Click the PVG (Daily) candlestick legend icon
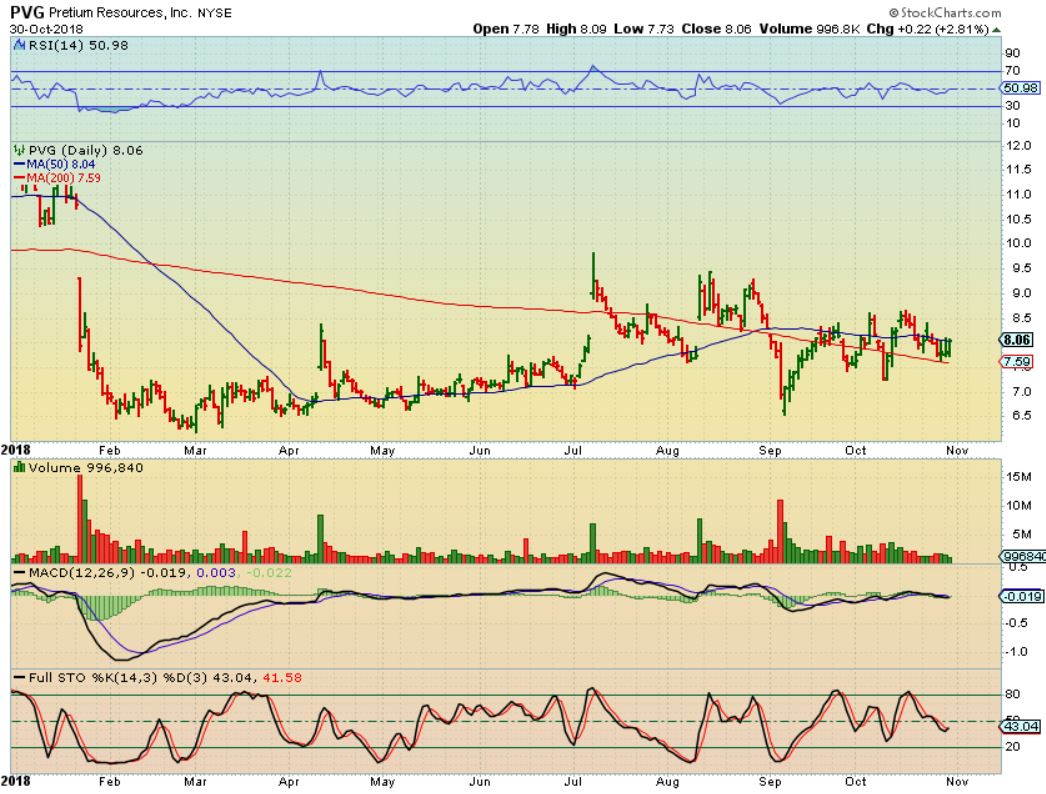This screenshot has height=794, width=1046. (x=19, y=152)
